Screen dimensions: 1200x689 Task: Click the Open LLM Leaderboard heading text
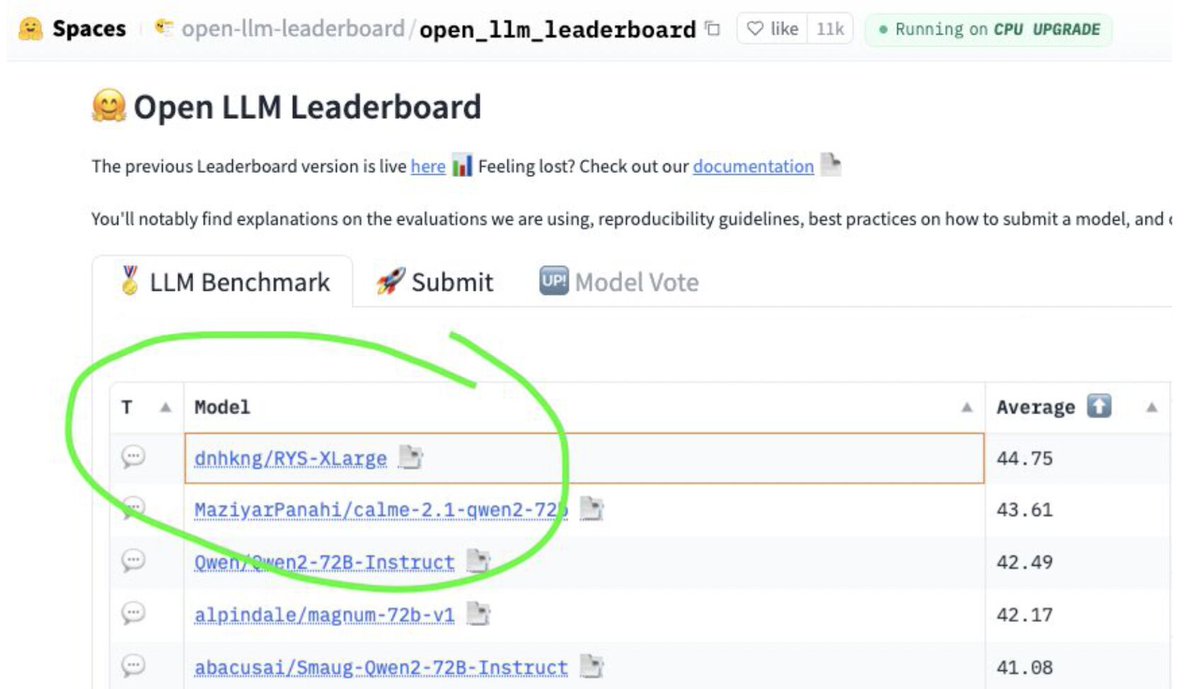tap(307, 107)
